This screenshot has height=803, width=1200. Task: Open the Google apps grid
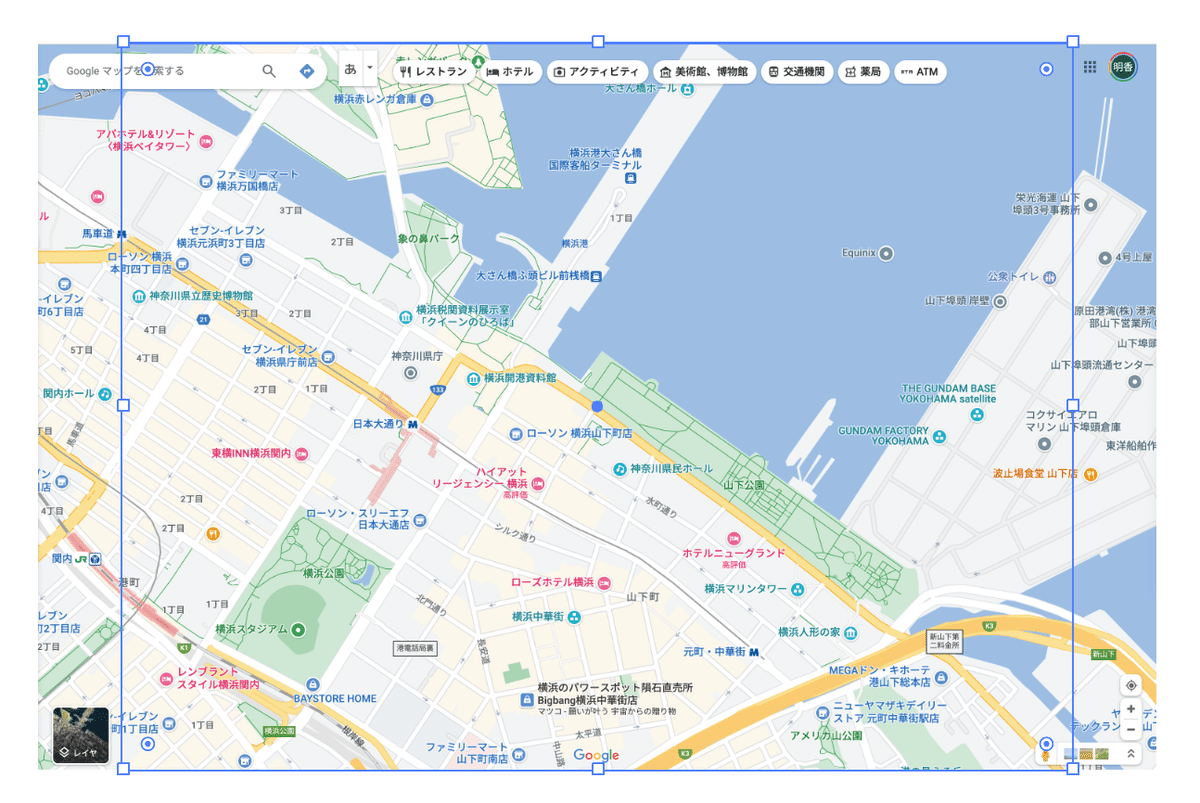(x=1090, y=67)
